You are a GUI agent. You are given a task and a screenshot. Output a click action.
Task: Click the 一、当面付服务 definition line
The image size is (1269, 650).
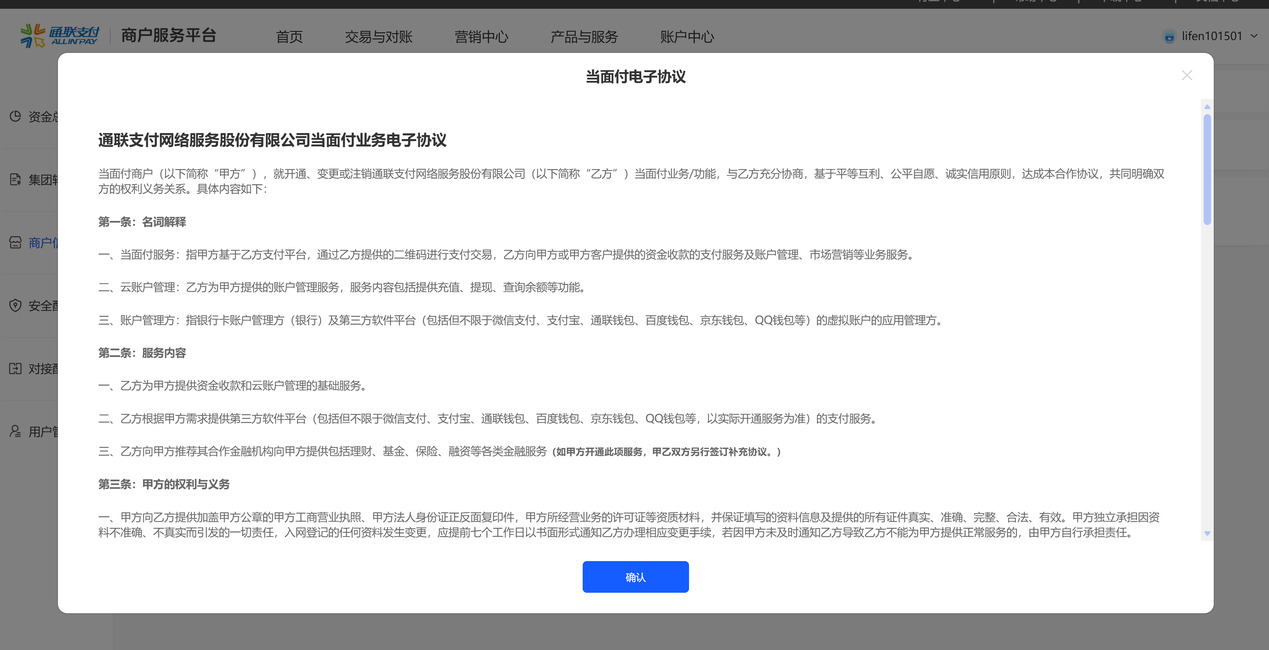[x=507, y=255]
